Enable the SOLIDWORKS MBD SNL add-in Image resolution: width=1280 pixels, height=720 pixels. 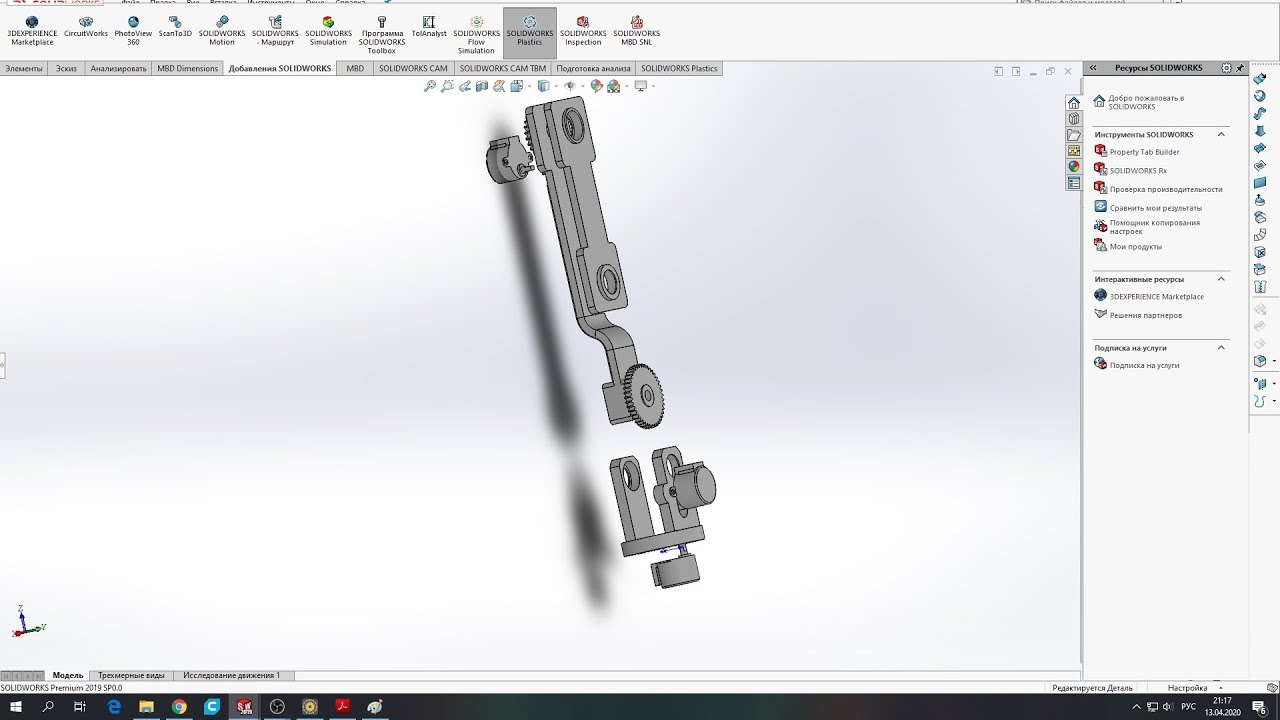[x=637, y=31]
